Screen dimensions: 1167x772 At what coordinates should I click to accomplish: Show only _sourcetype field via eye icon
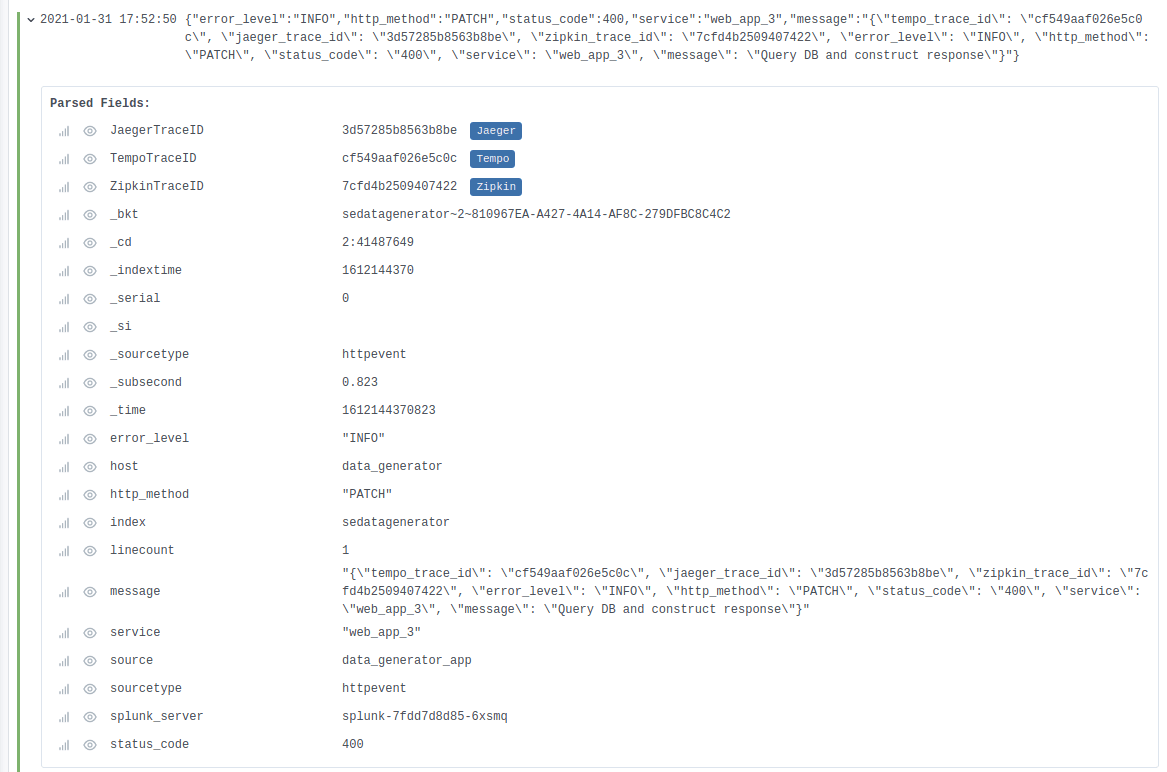(x=90, y=355)
